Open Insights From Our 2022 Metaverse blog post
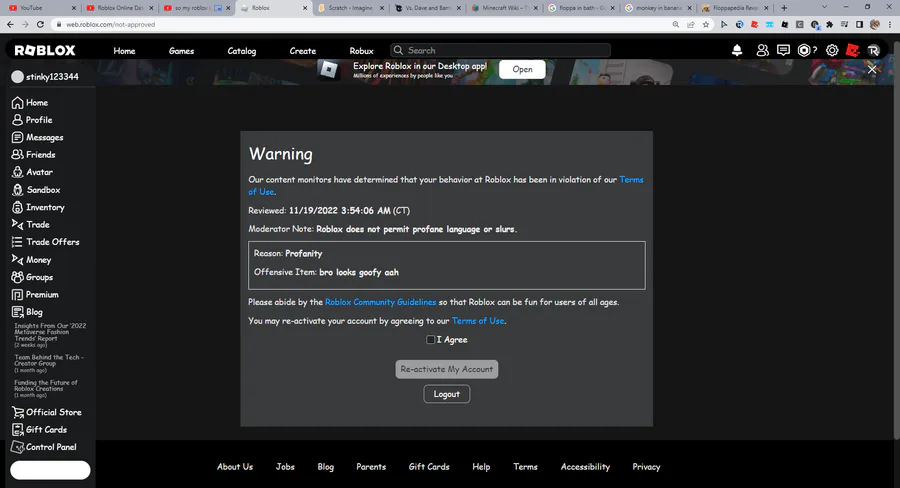This screenshot has height=488, width=900. 50,335
